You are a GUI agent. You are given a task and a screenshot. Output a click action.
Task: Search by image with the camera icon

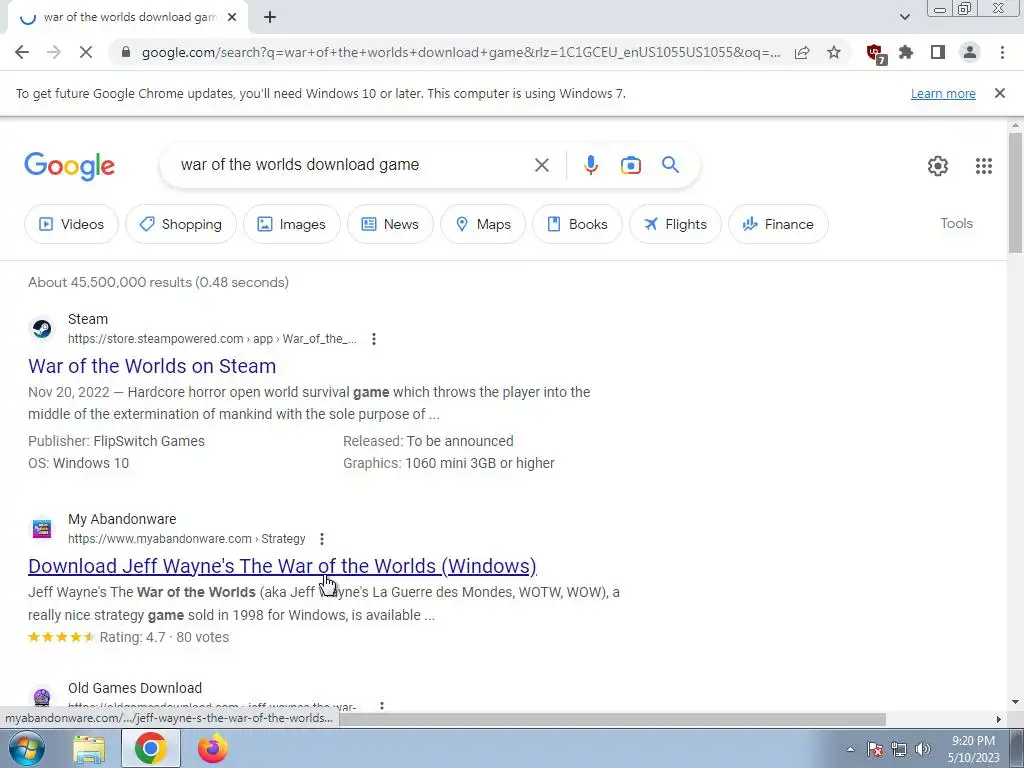630,165
